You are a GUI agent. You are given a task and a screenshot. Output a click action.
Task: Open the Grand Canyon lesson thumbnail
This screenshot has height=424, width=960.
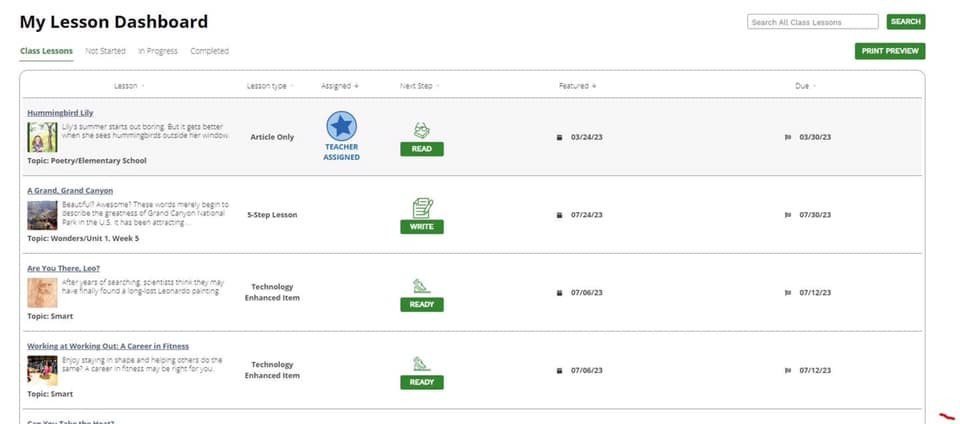click(x=42, y=215)
